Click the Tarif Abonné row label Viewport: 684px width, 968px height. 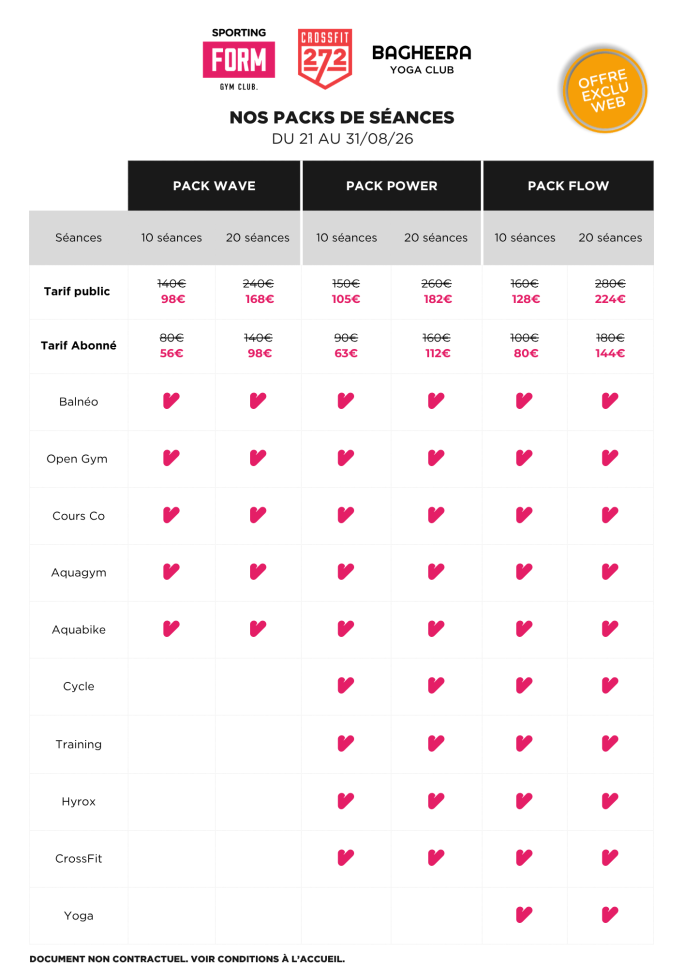click(78, 346)
